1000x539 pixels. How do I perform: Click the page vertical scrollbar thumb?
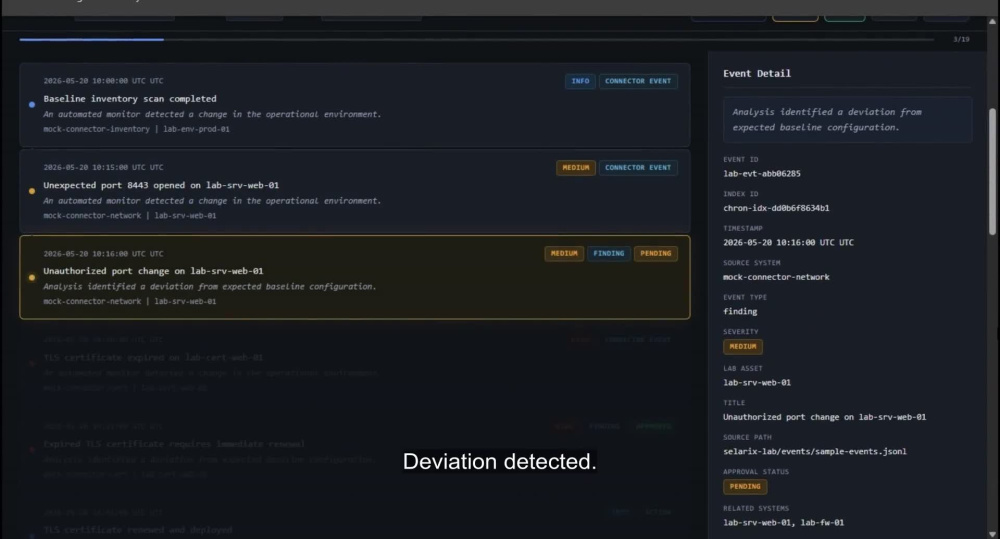point(992,172)
